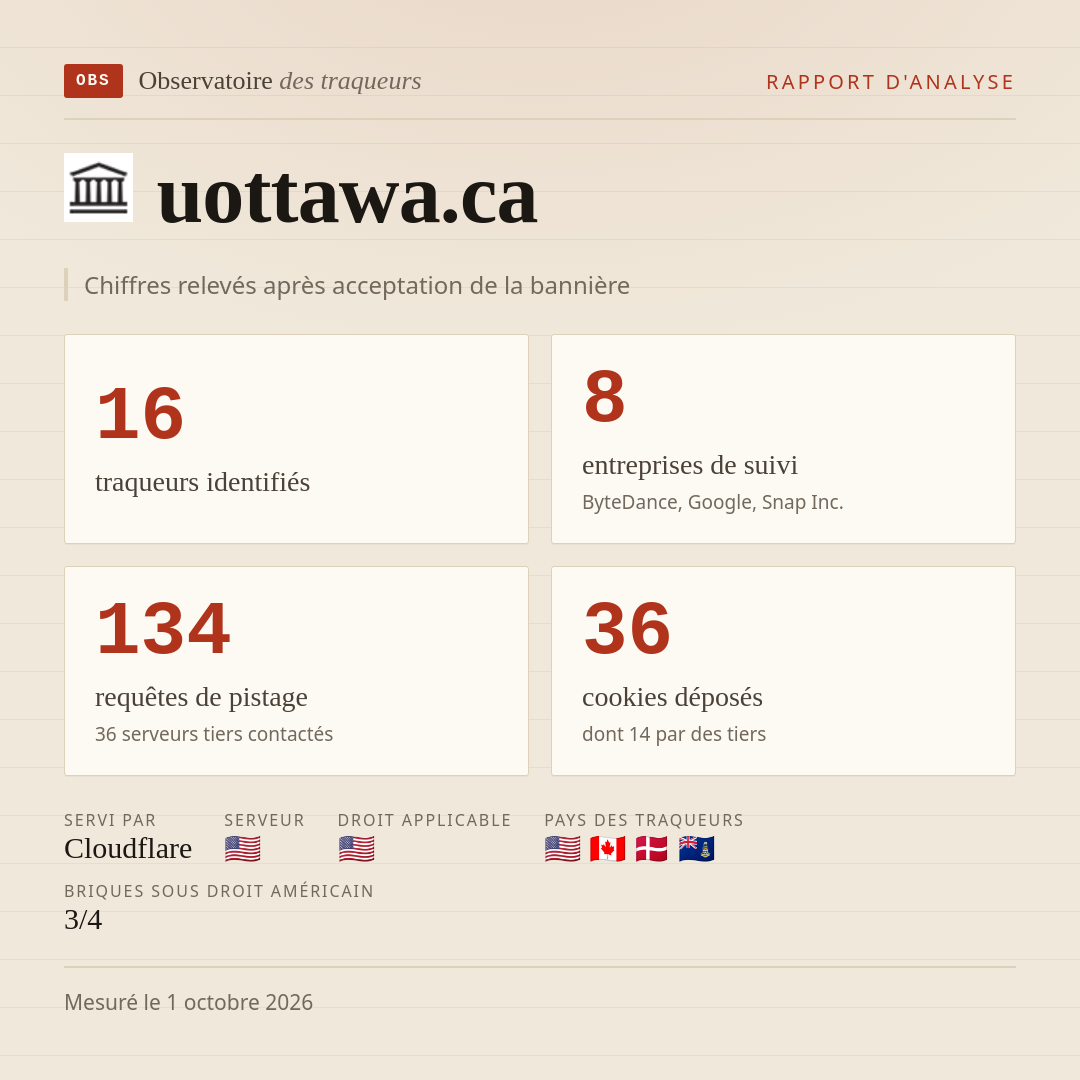Click the DROIT APPLICABLE label
The height and width of the screenshot is (1080, 1080).
424,820
